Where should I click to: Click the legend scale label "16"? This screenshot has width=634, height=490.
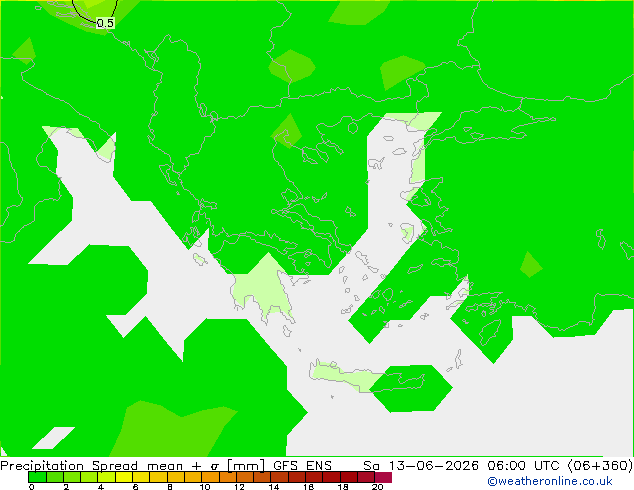(309, 487)
